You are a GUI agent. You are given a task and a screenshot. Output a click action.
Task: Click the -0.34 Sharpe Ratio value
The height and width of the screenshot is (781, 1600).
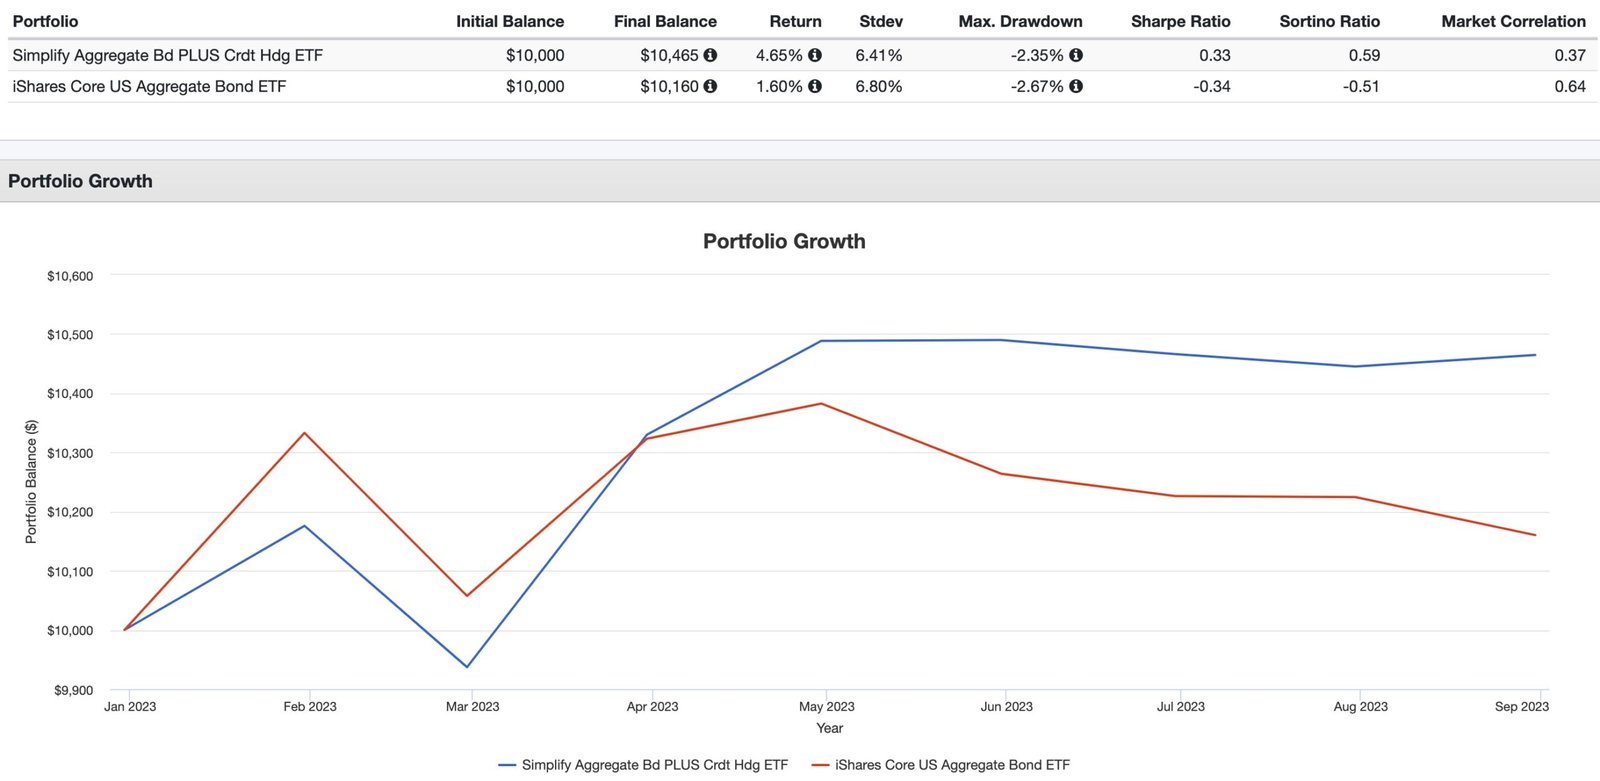(1212, 86)
